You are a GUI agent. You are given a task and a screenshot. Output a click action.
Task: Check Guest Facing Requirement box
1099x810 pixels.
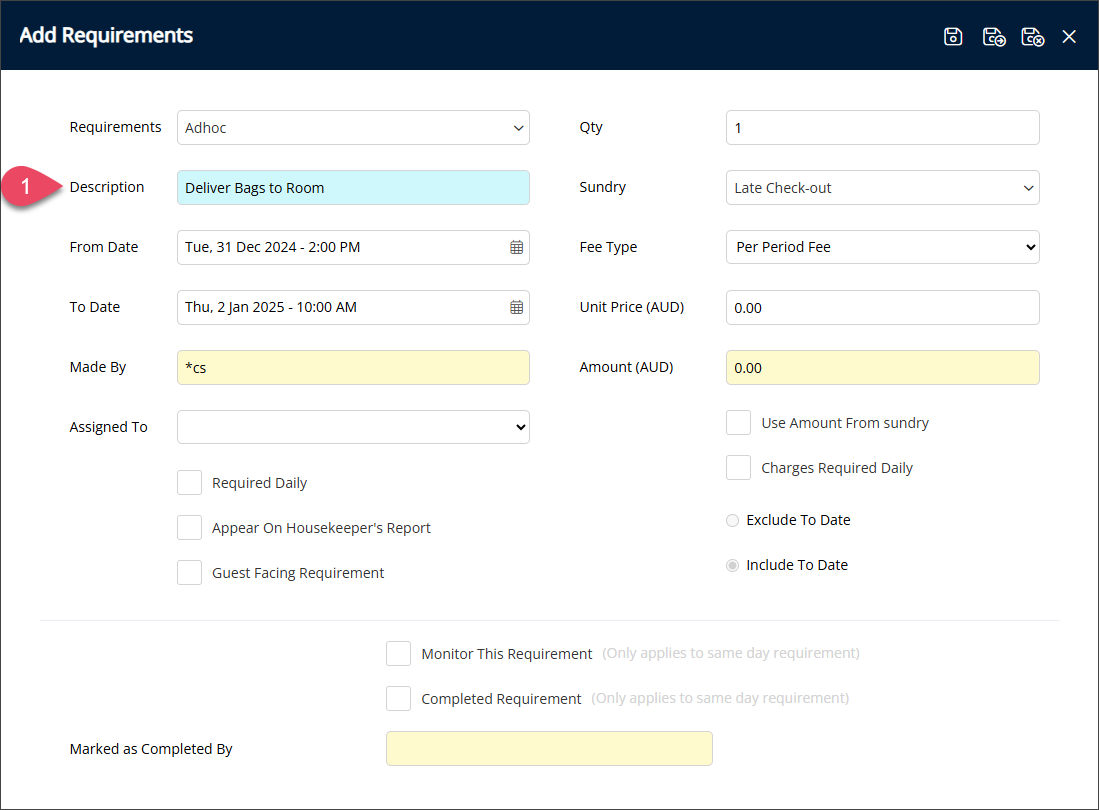[x=189, y=572]
